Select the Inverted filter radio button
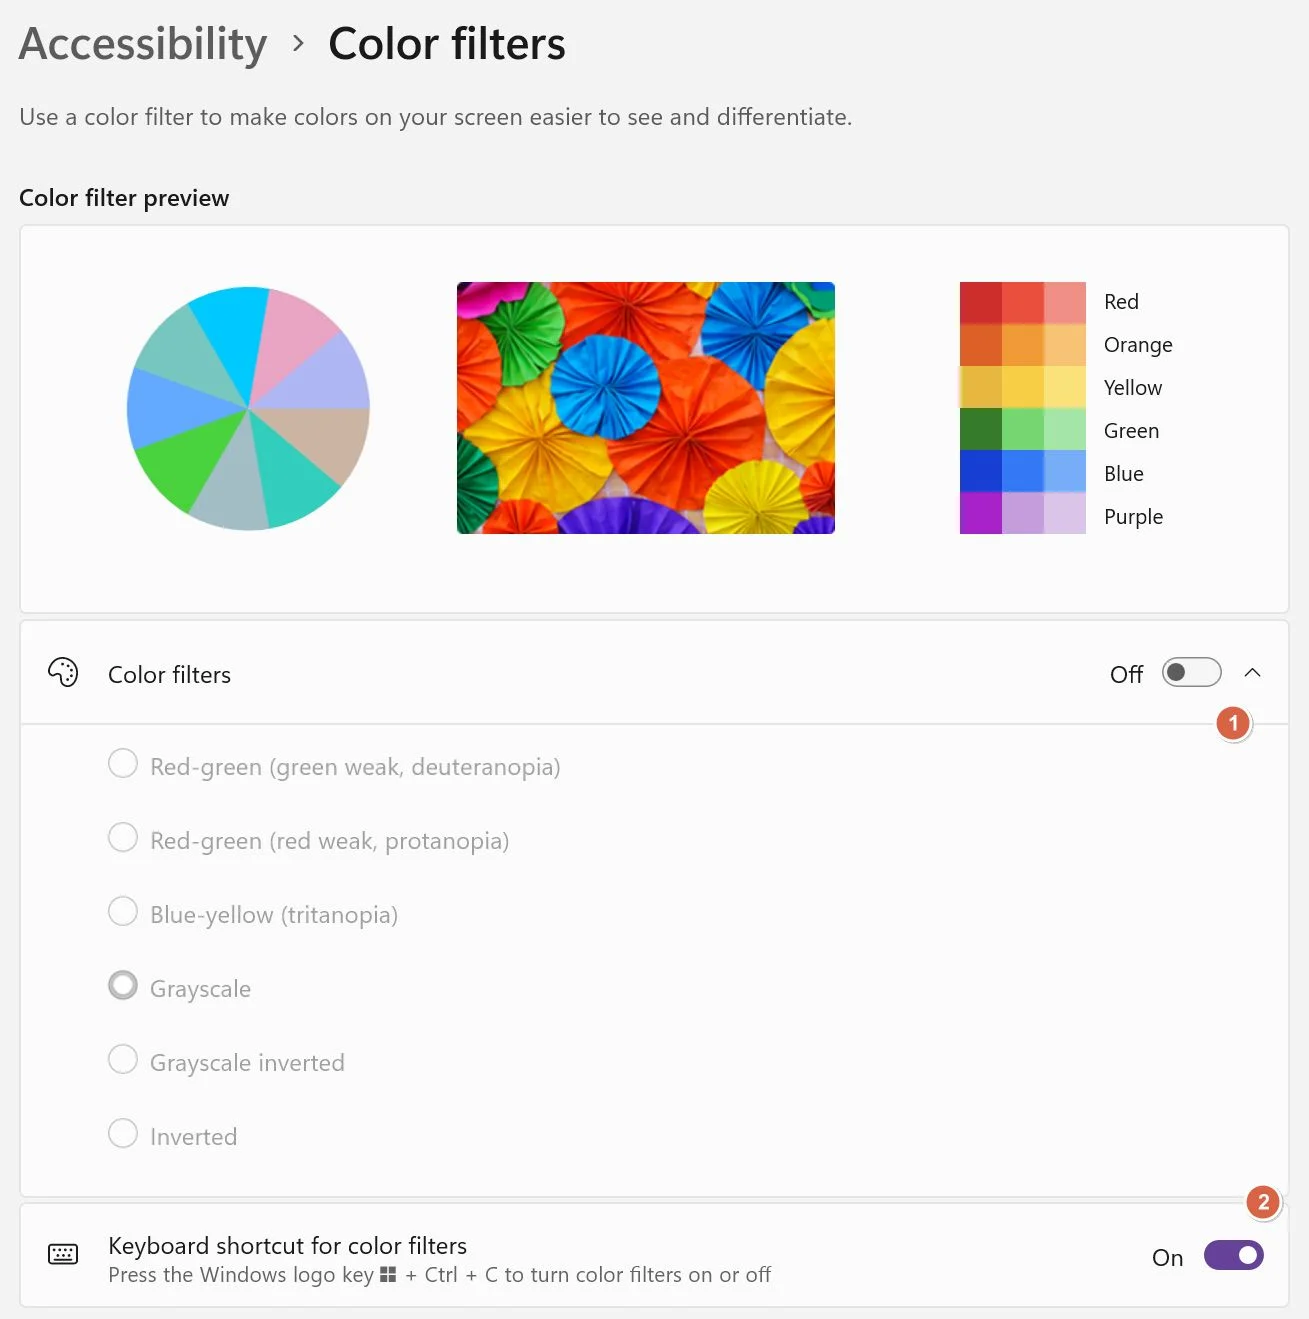Screen dimensions: 1309x1319 (123, 1134)
